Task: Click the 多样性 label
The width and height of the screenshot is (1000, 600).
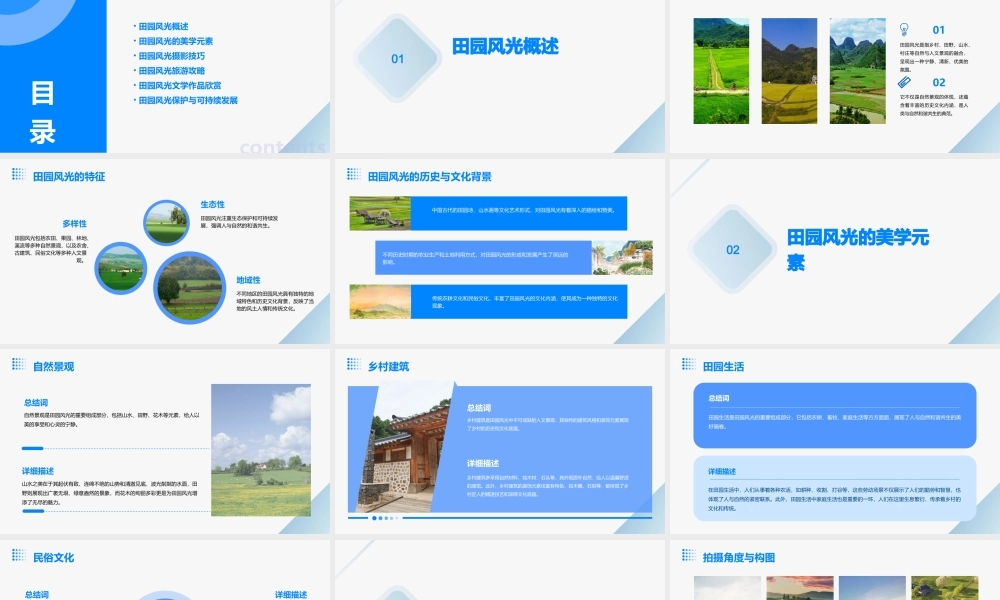Action: coord(75,224)
